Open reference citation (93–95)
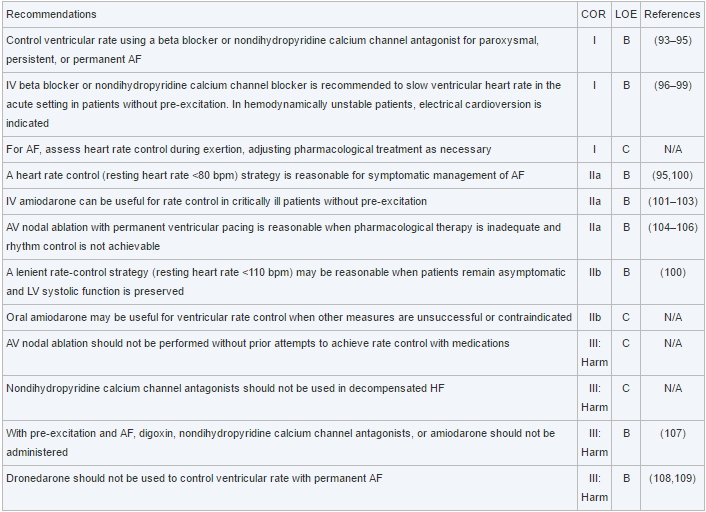The image size is (706, 512). tap(672, 39)
